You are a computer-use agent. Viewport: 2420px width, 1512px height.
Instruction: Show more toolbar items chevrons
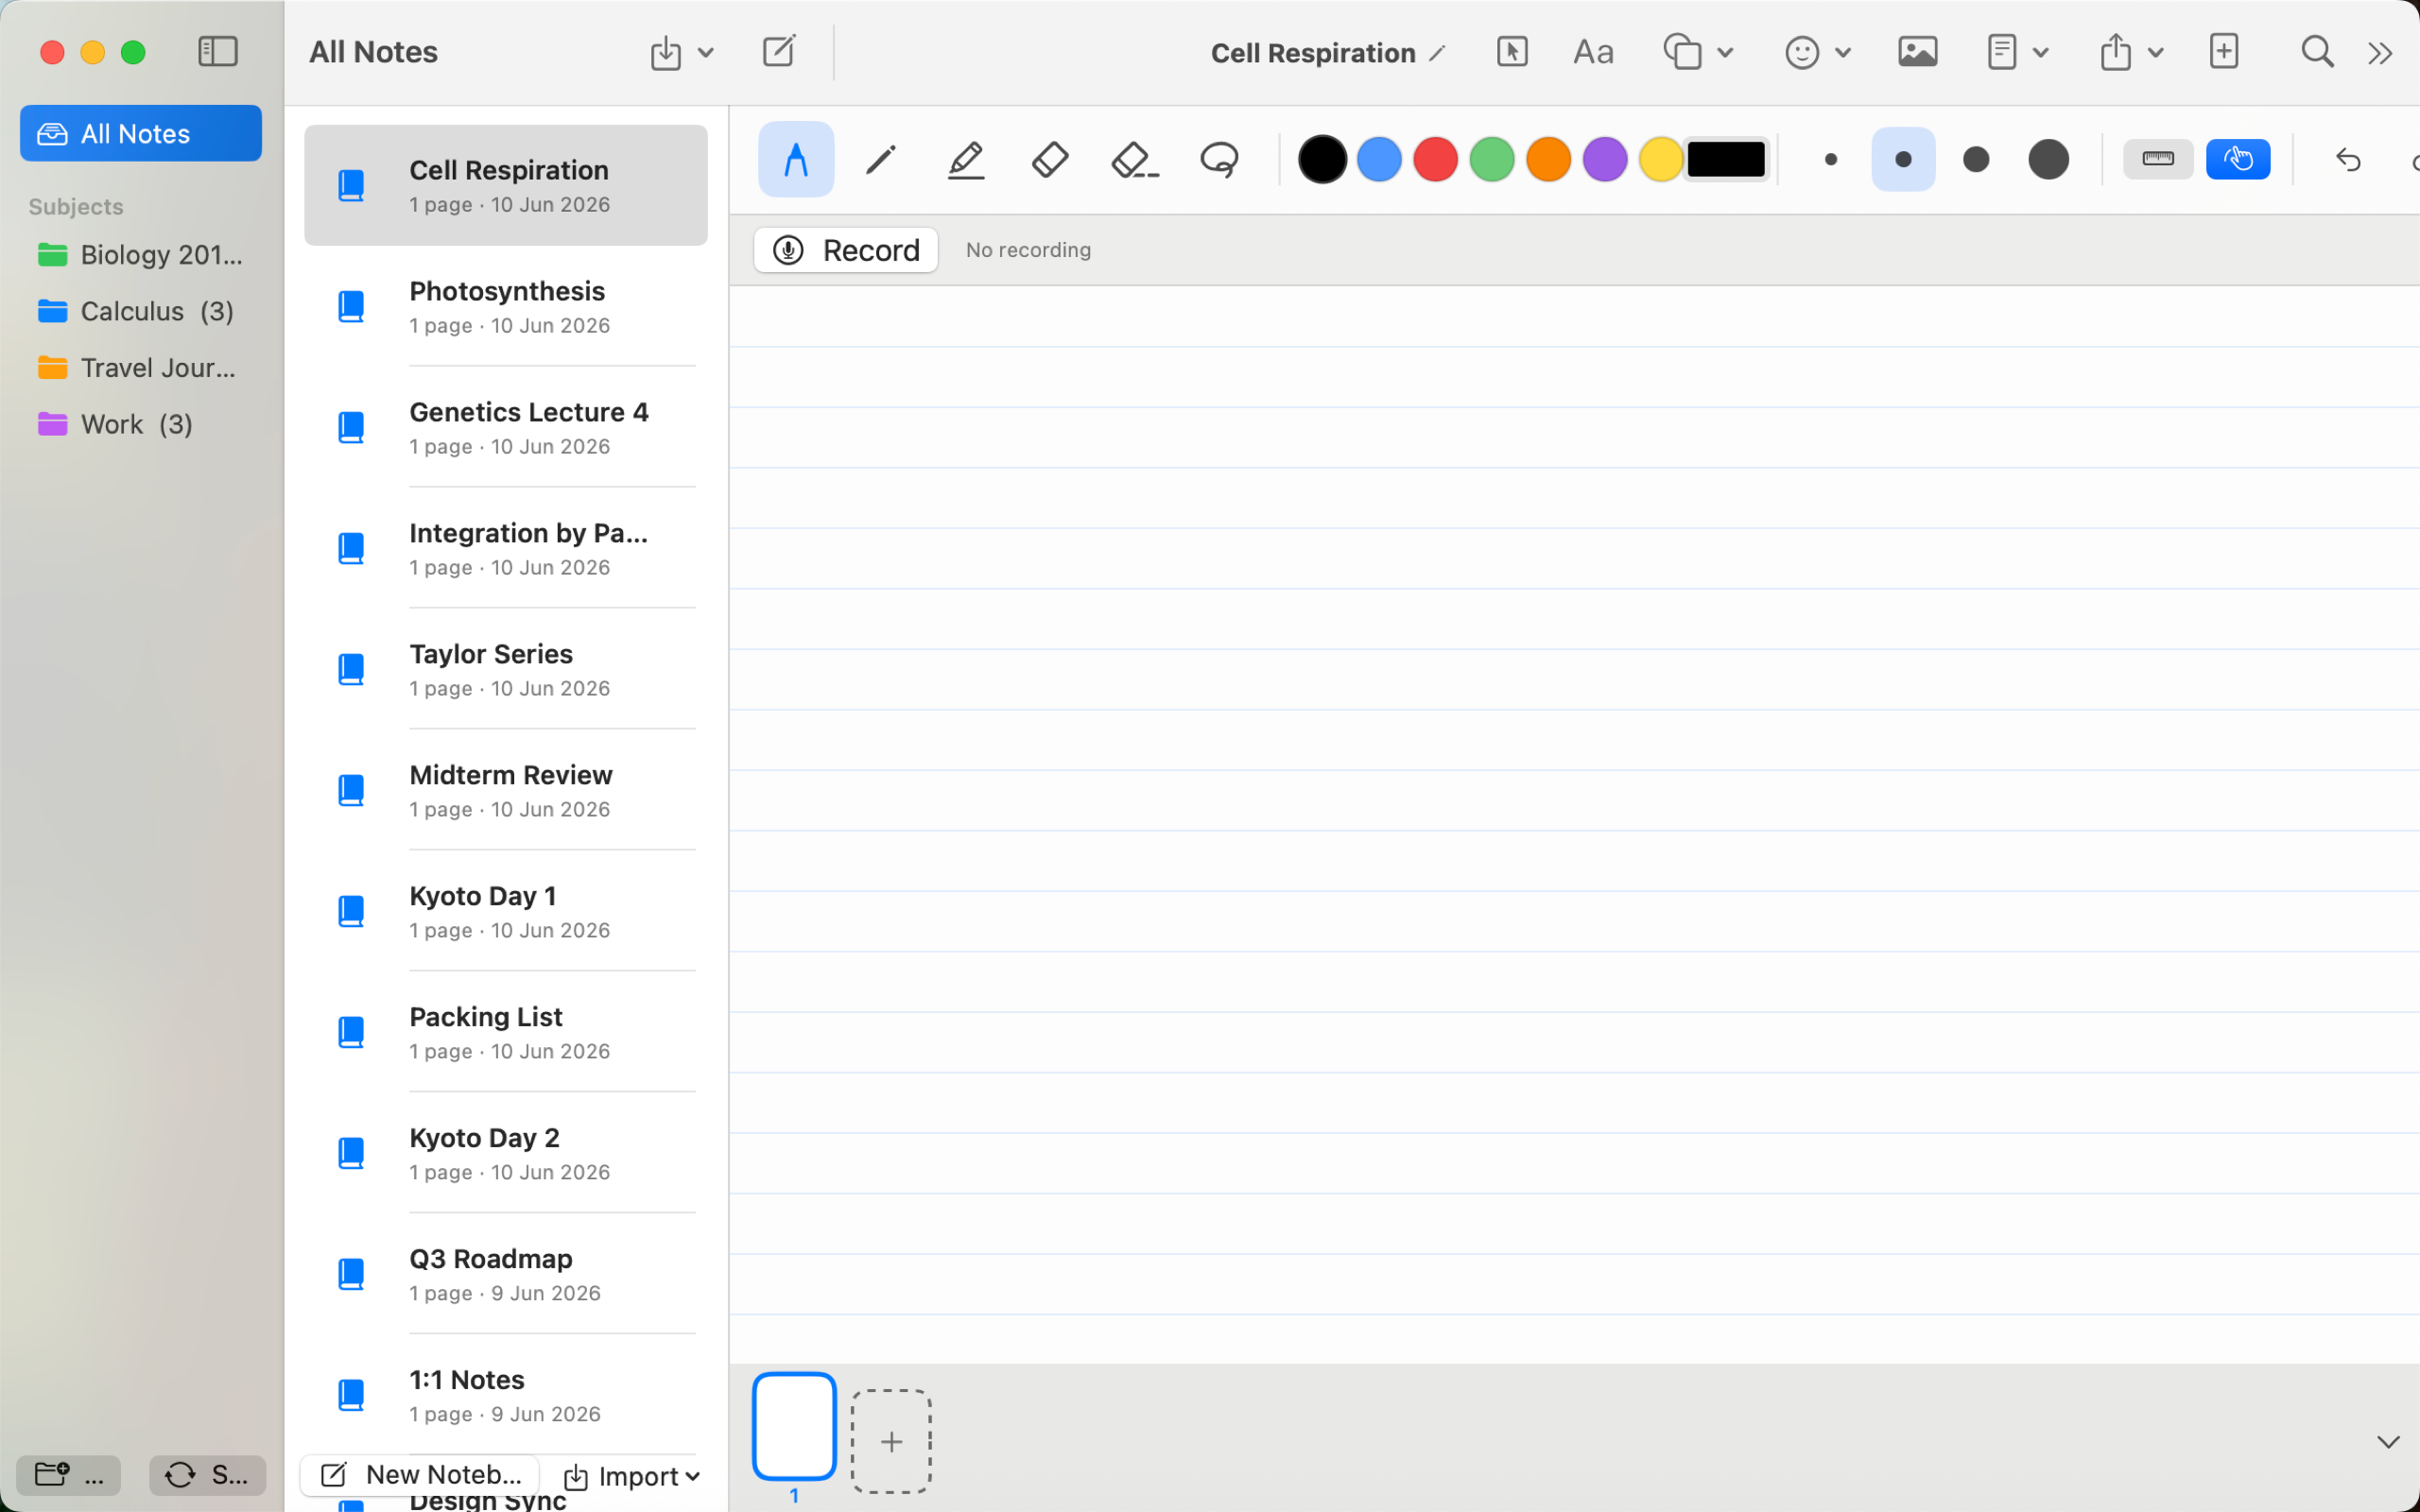point(2381,53)
